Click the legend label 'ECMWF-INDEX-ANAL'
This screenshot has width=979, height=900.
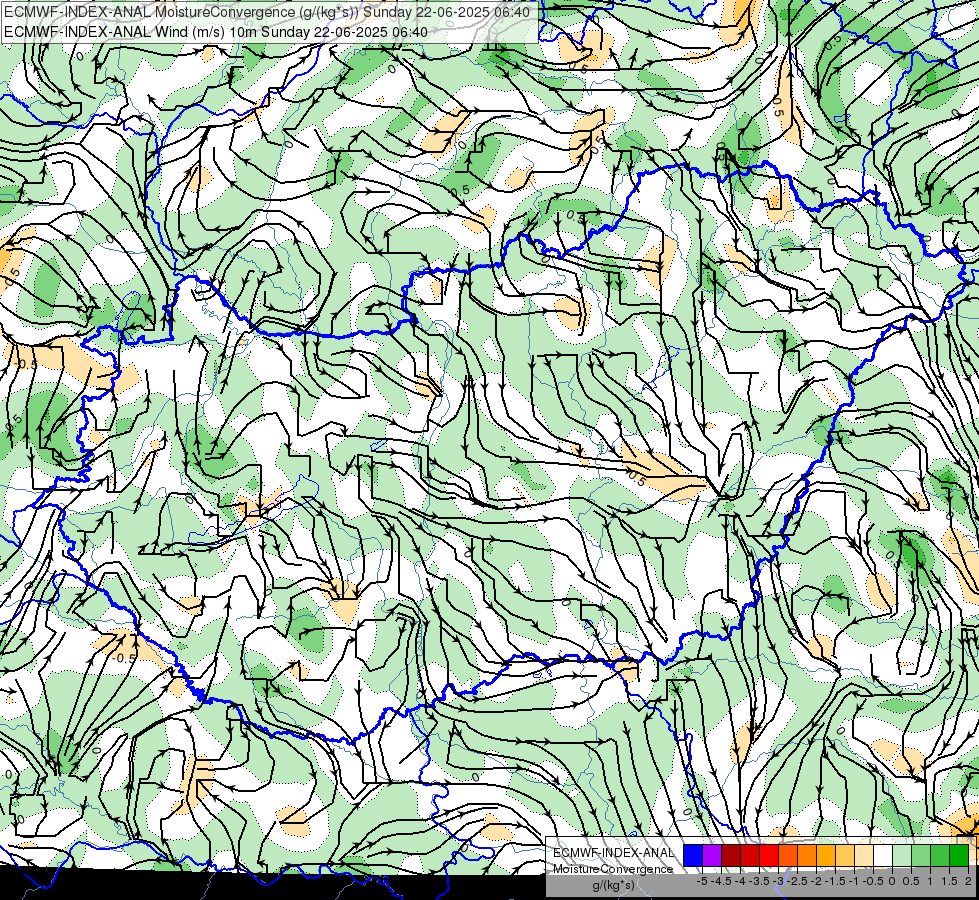[613, 853]
